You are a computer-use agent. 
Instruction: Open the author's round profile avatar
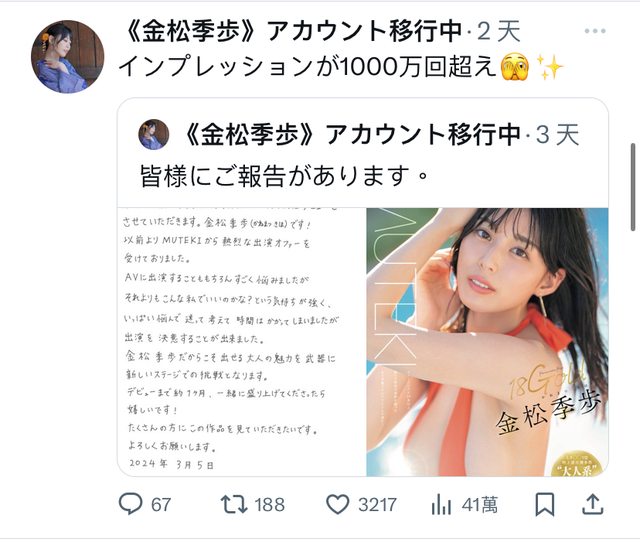67,56
